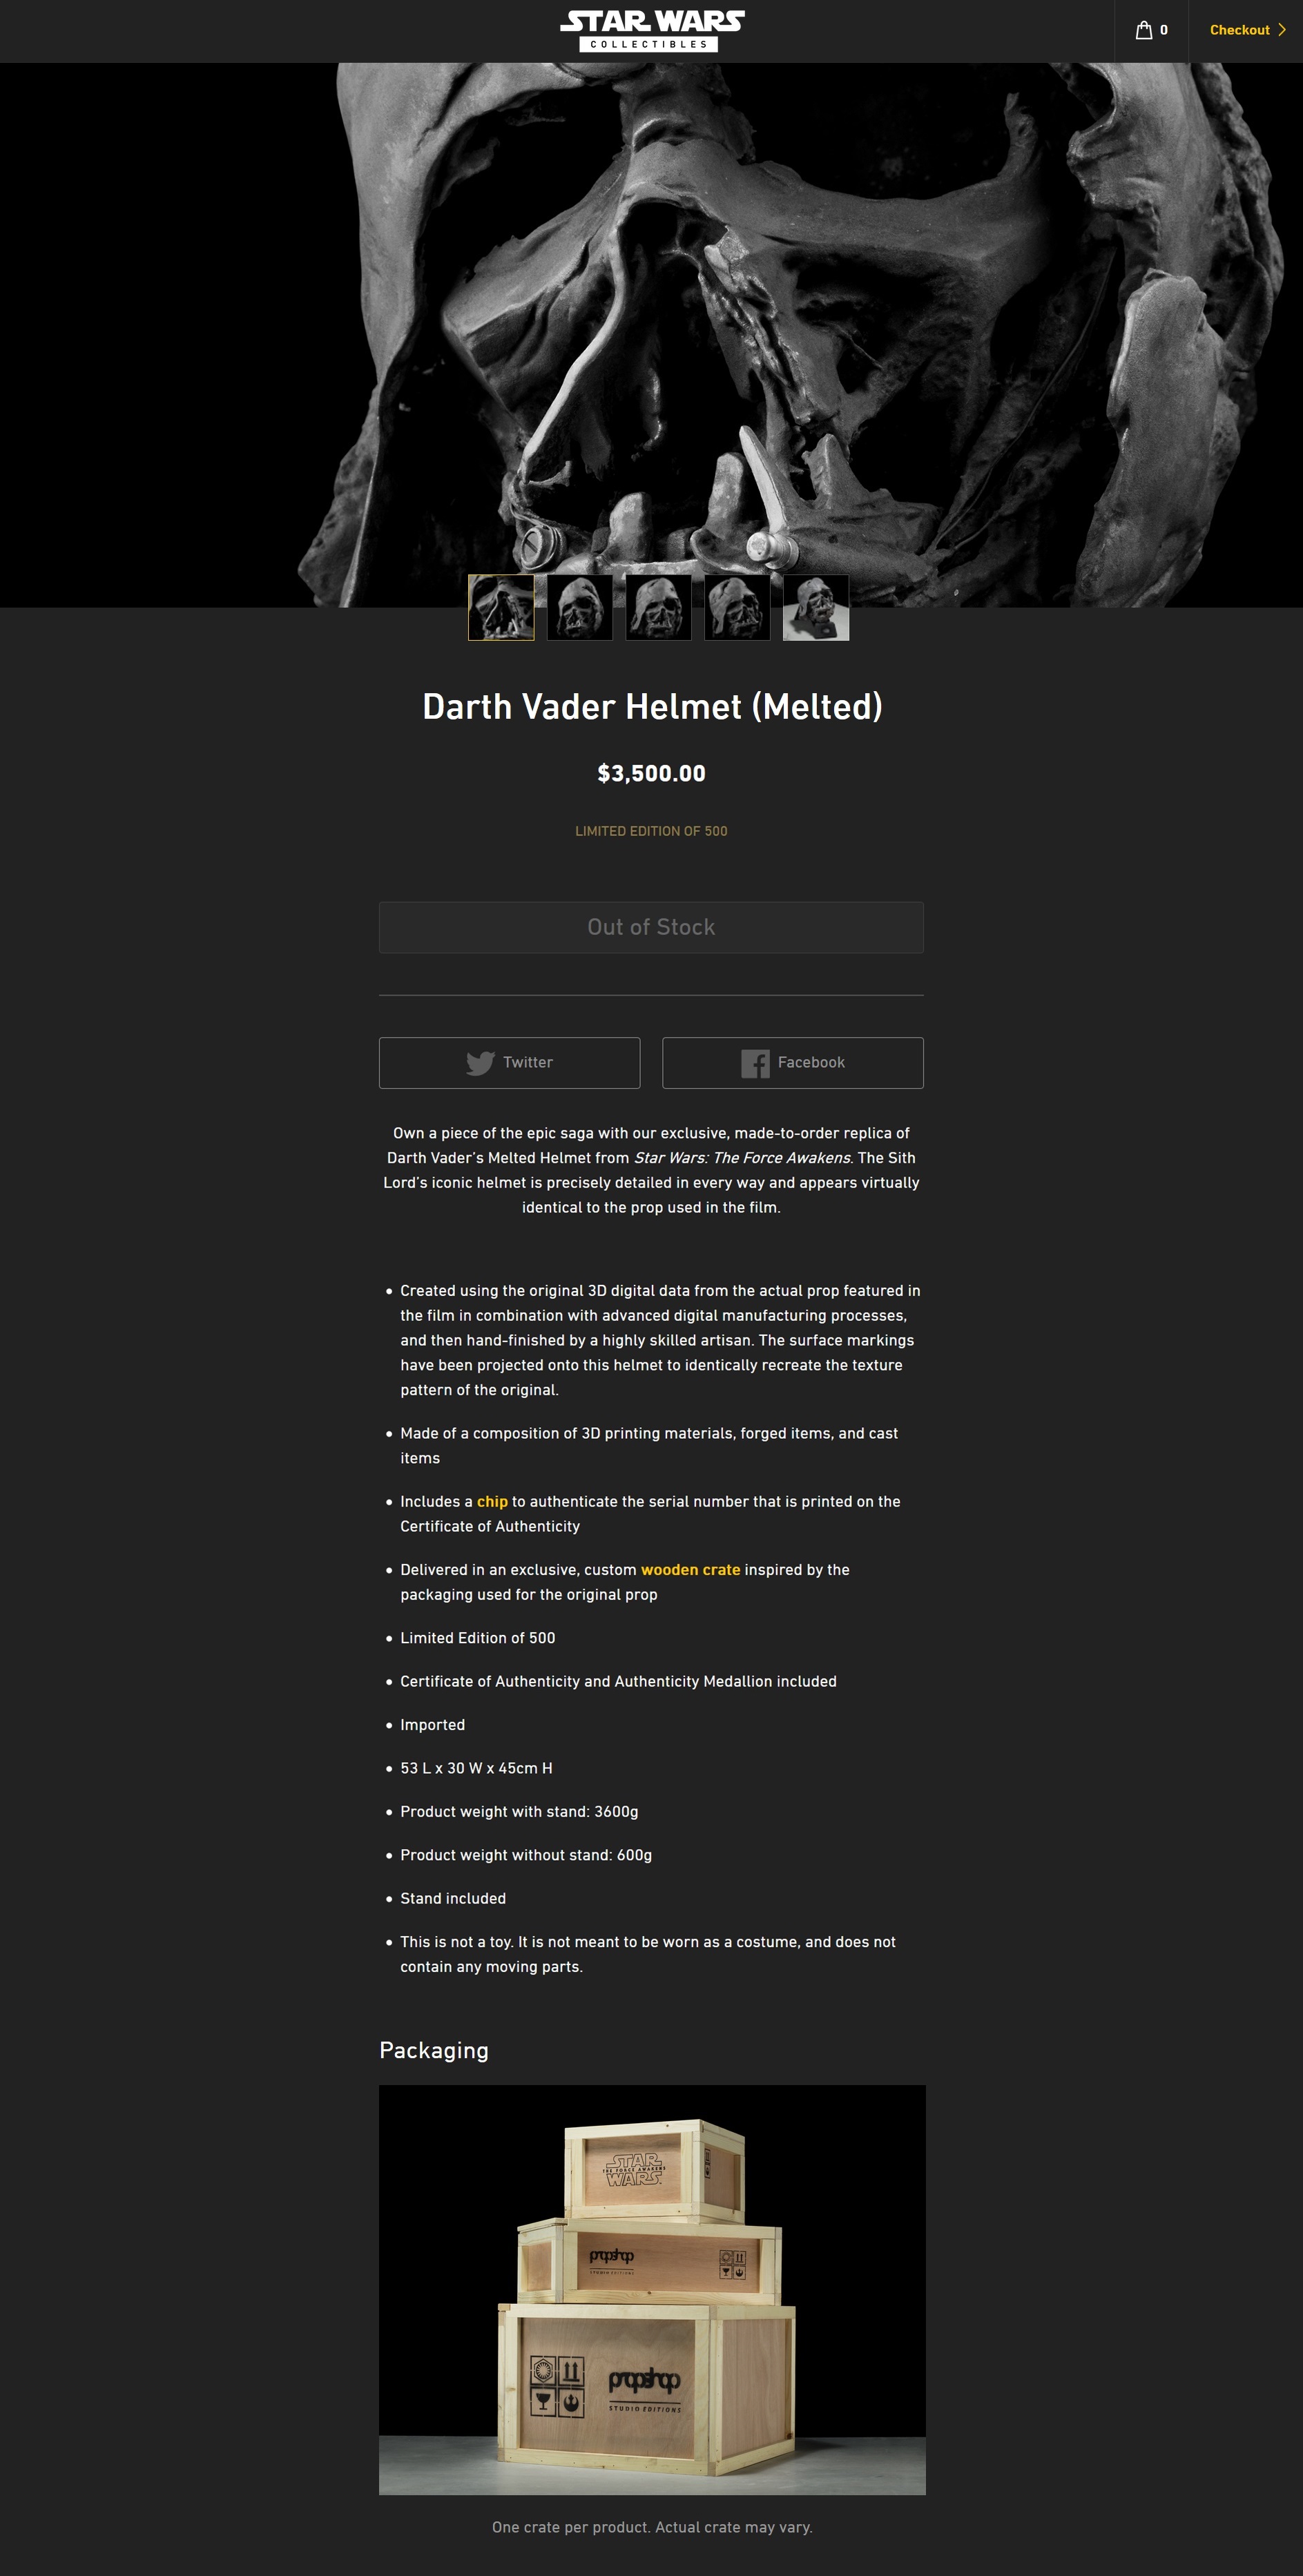Click the Out of Stock button
The width and height of the screenshot is (1303, 2576).
(651, 927)
